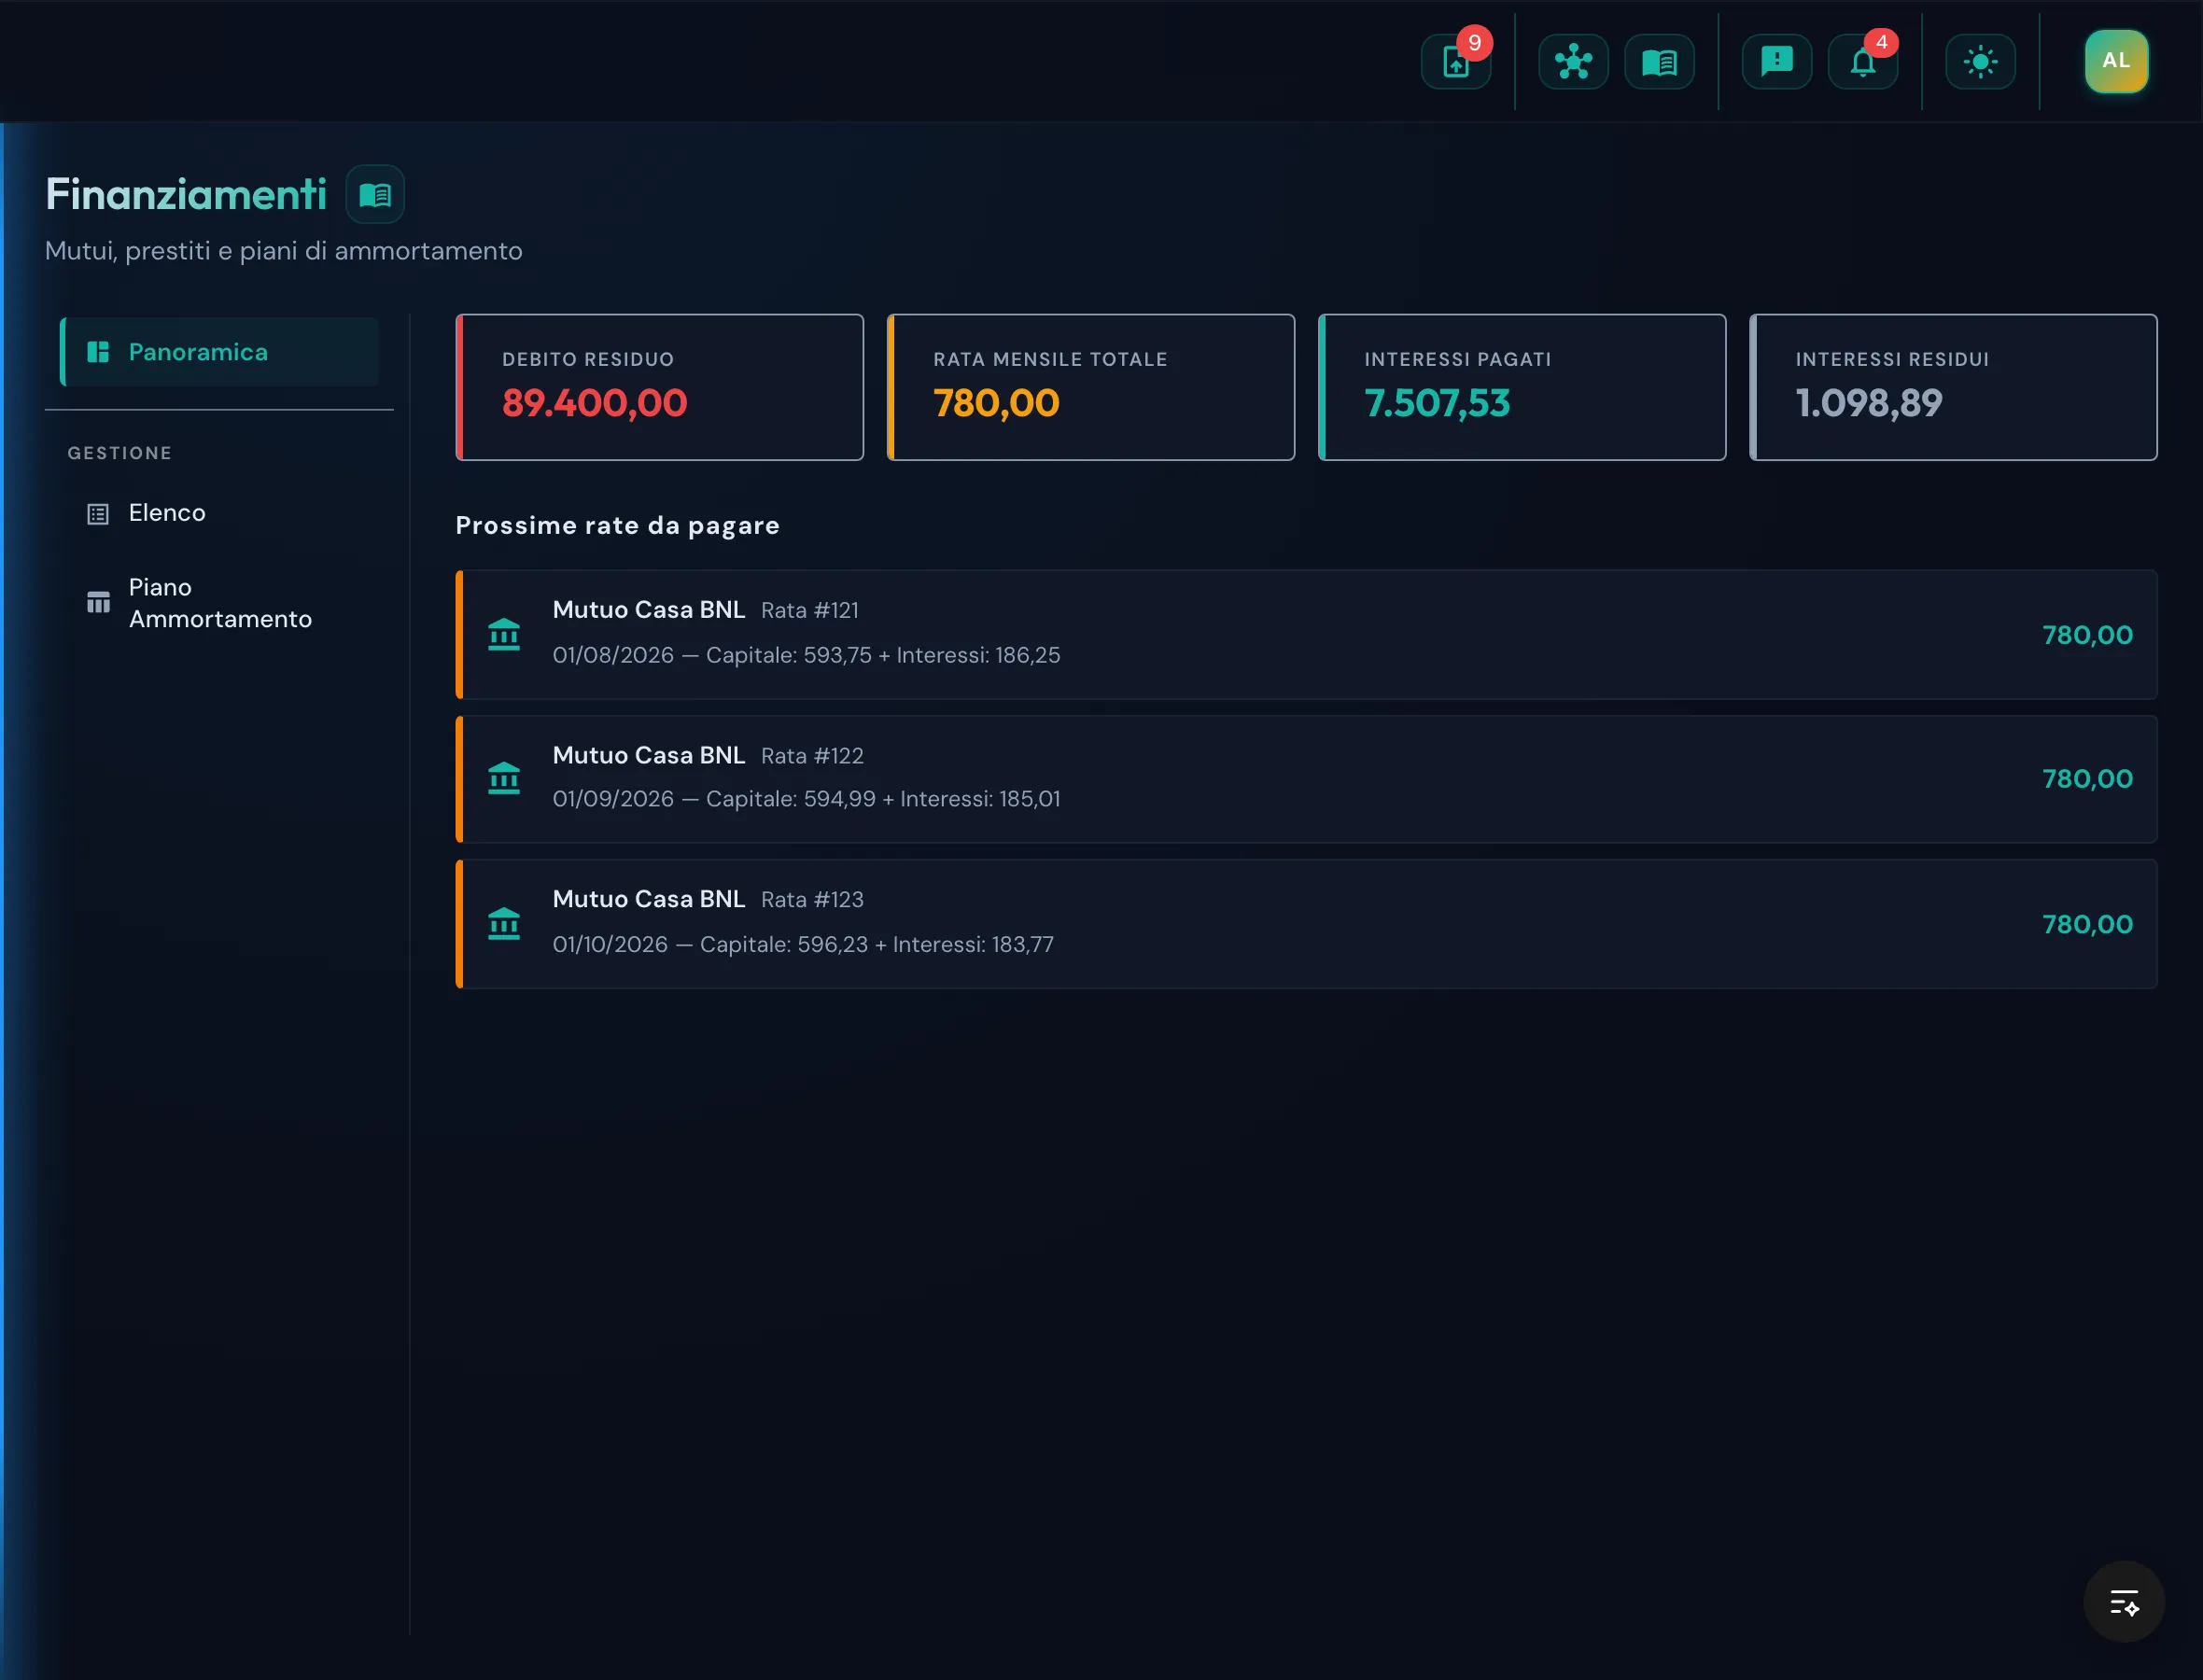Open the Interessi Pagati card

tap(1522, 387)
